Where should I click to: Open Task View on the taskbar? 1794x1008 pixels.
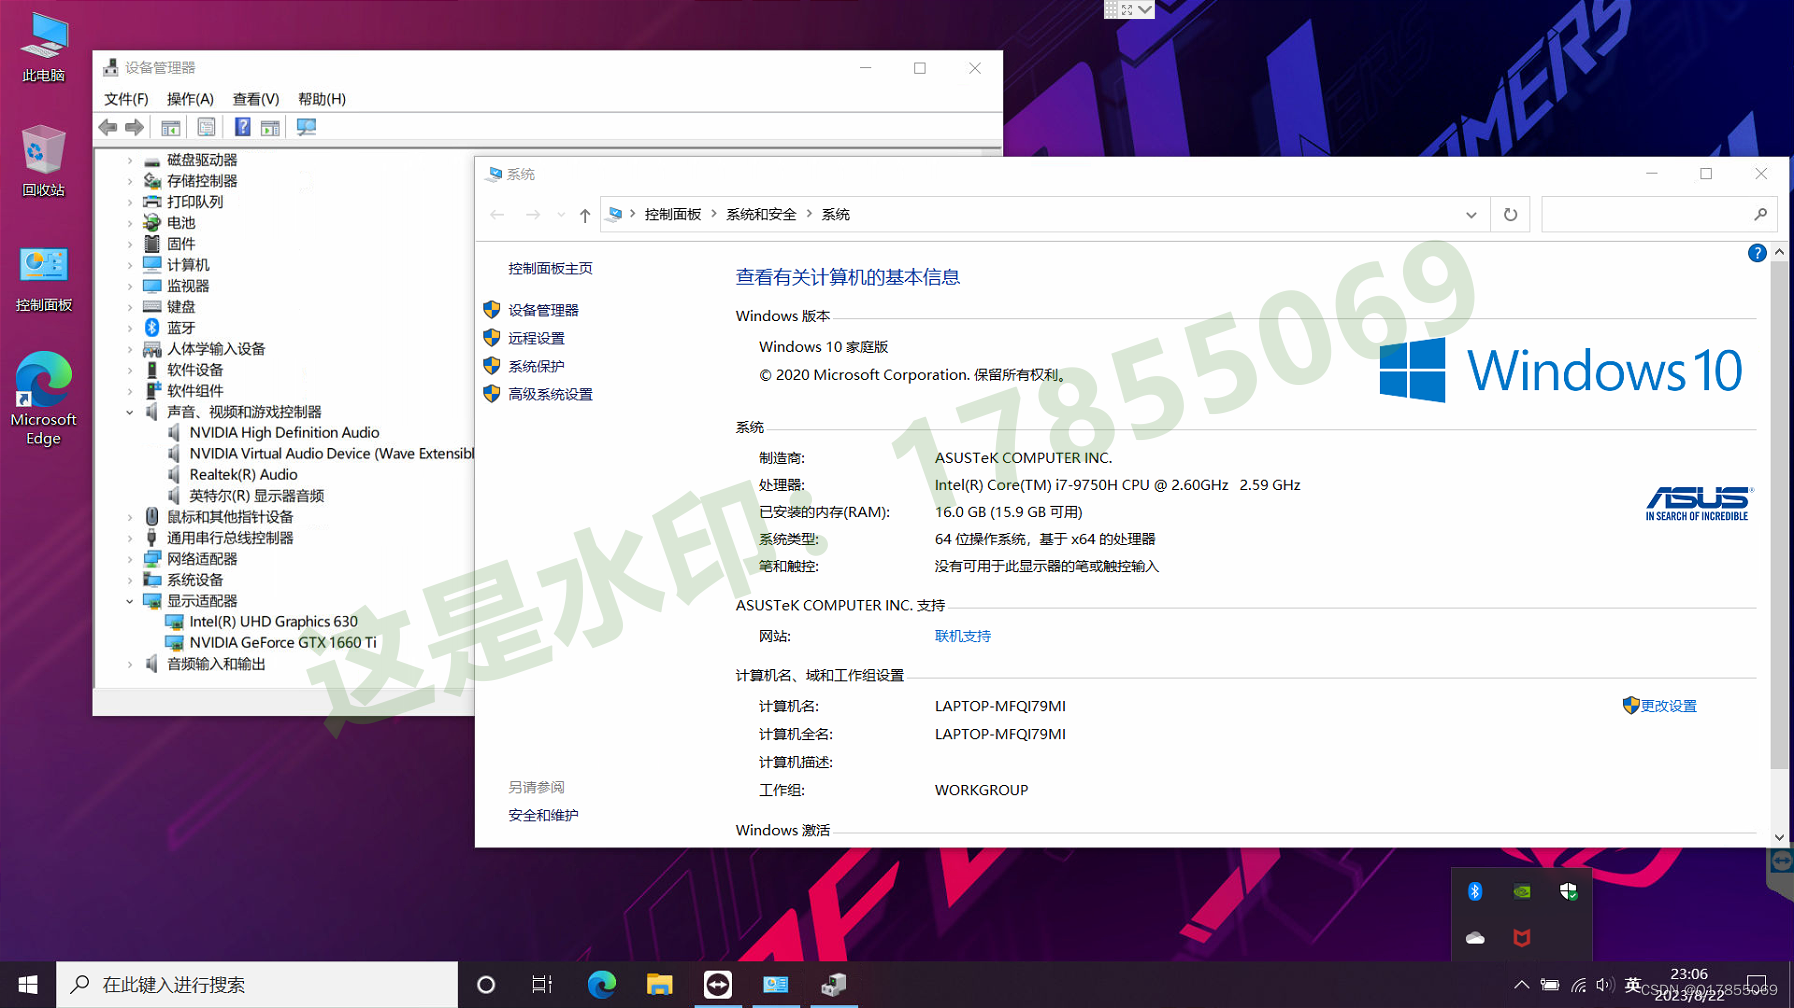[542, 985]
